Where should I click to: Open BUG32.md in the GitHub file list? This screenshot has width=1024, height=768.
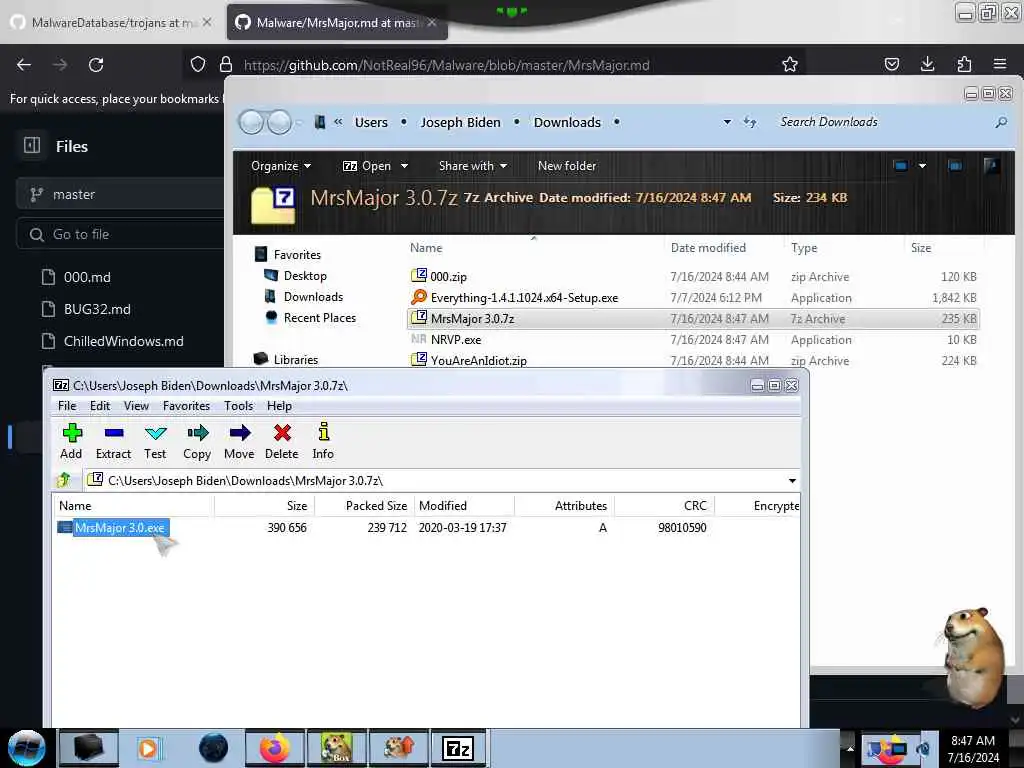pos(97,309)
